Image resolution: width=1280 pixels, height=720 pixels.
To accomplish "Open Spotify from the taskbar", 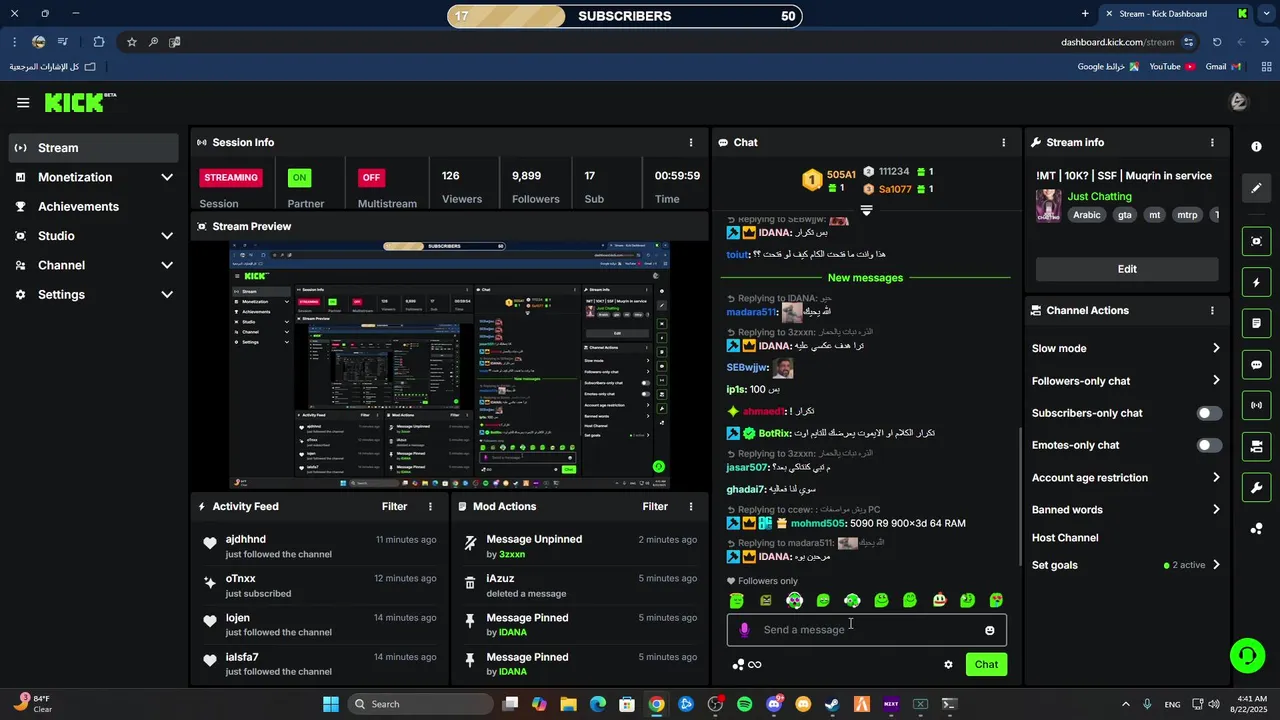I will point(744,704).
